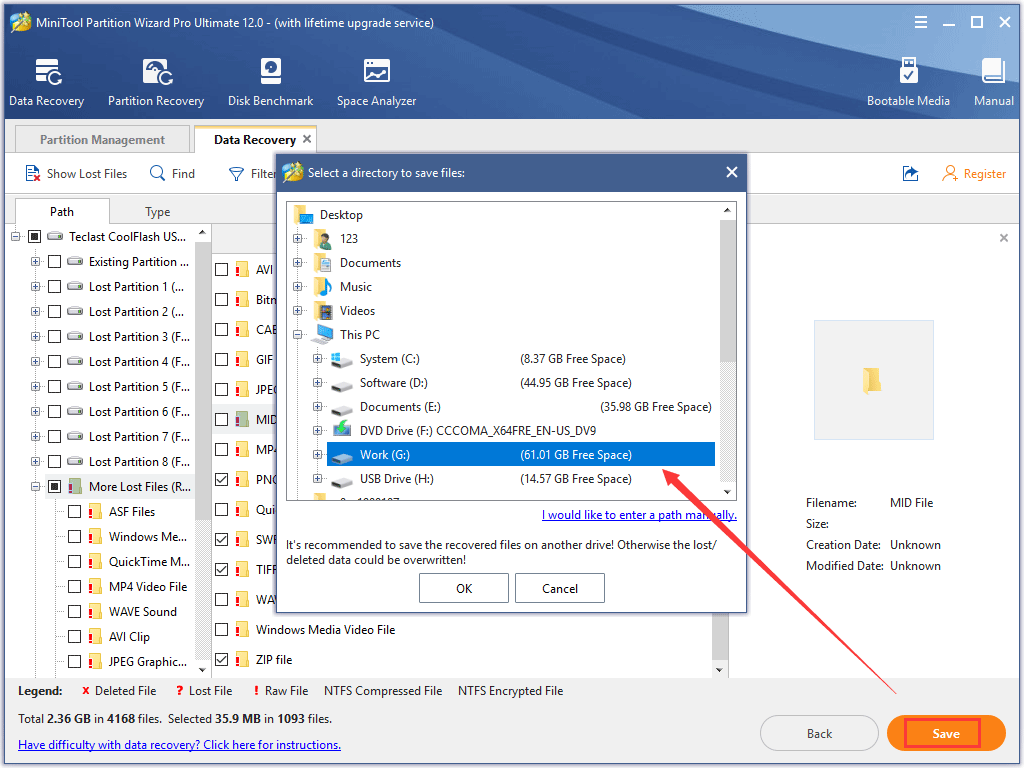The image size is (1024, 768).
Task: Select Software (D:) drive
Action: pos(394,383)
